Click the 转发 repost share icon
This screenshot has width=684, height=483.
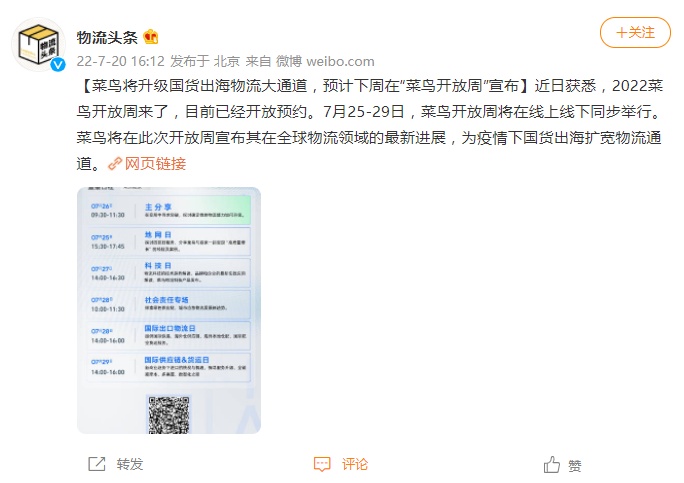tap(96, 464)
